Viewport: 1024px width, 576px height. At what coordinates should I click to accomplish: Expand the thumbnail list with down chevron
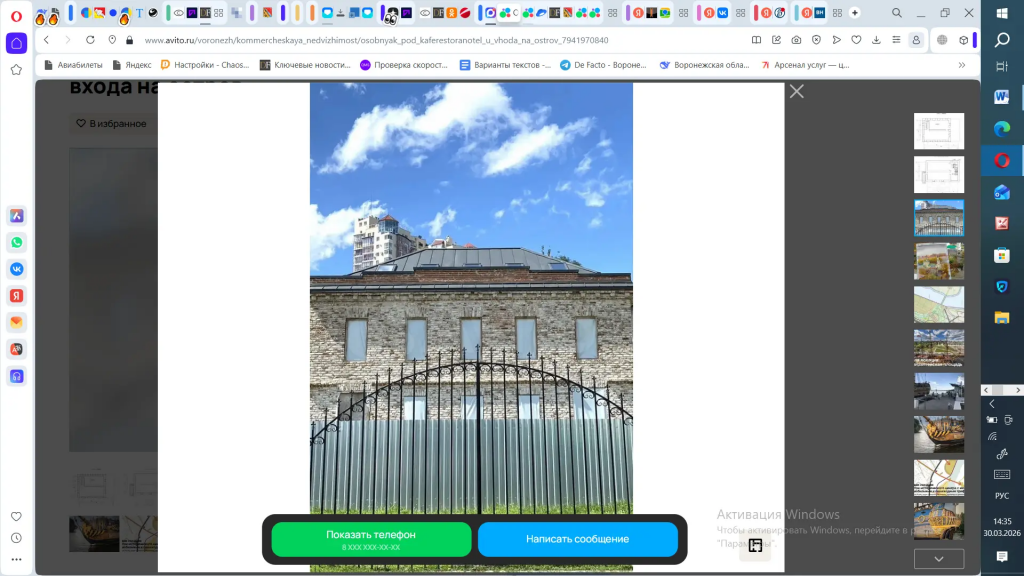pos(938,559)
